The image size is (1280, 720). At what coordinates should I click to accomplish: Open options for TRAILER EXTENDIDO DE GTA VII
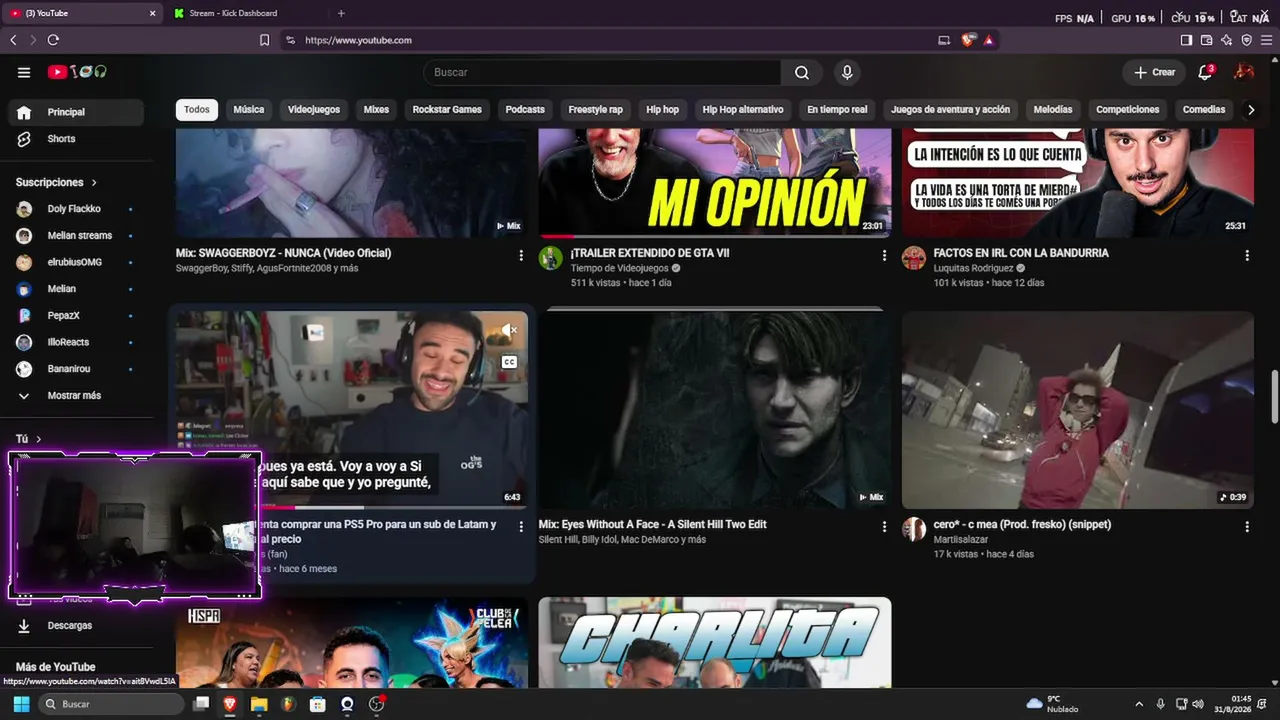point(884,256)
